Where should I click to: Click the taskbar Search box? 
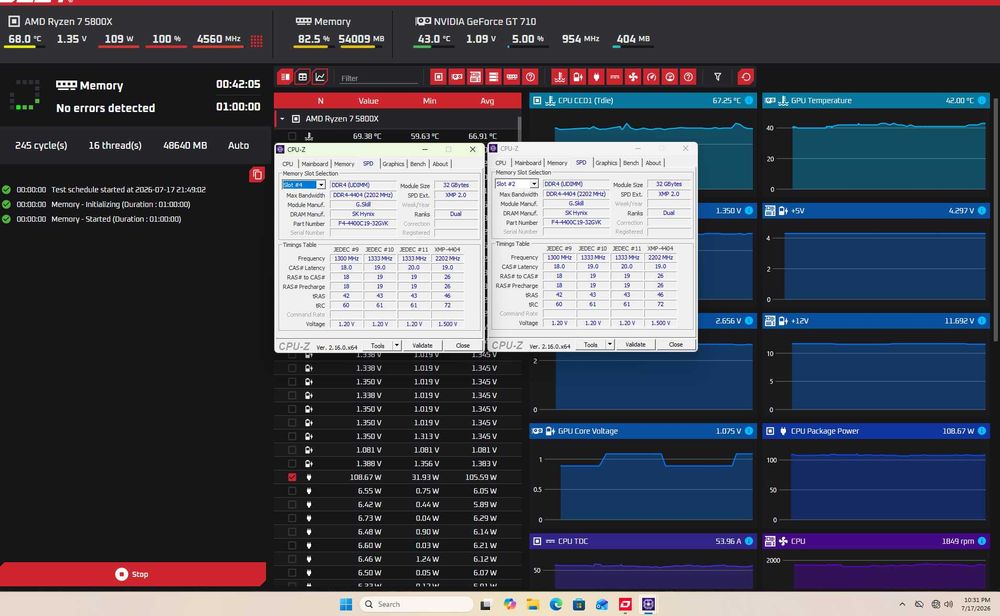click(415, 605)
